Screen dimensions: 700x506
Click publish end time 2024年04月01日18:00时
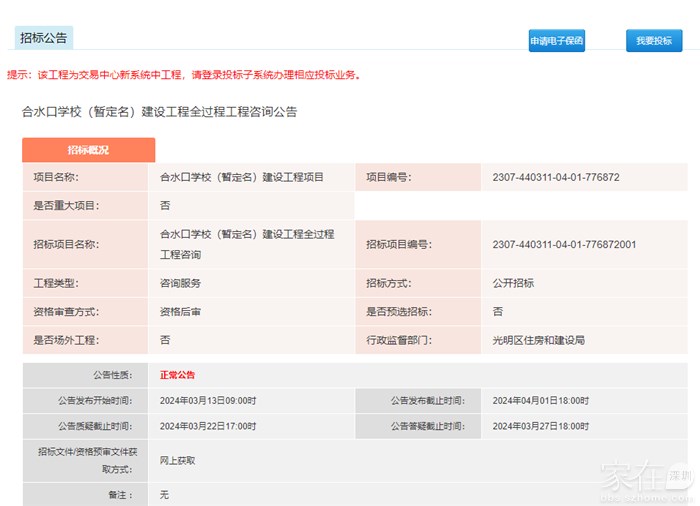tap(541, 400)
